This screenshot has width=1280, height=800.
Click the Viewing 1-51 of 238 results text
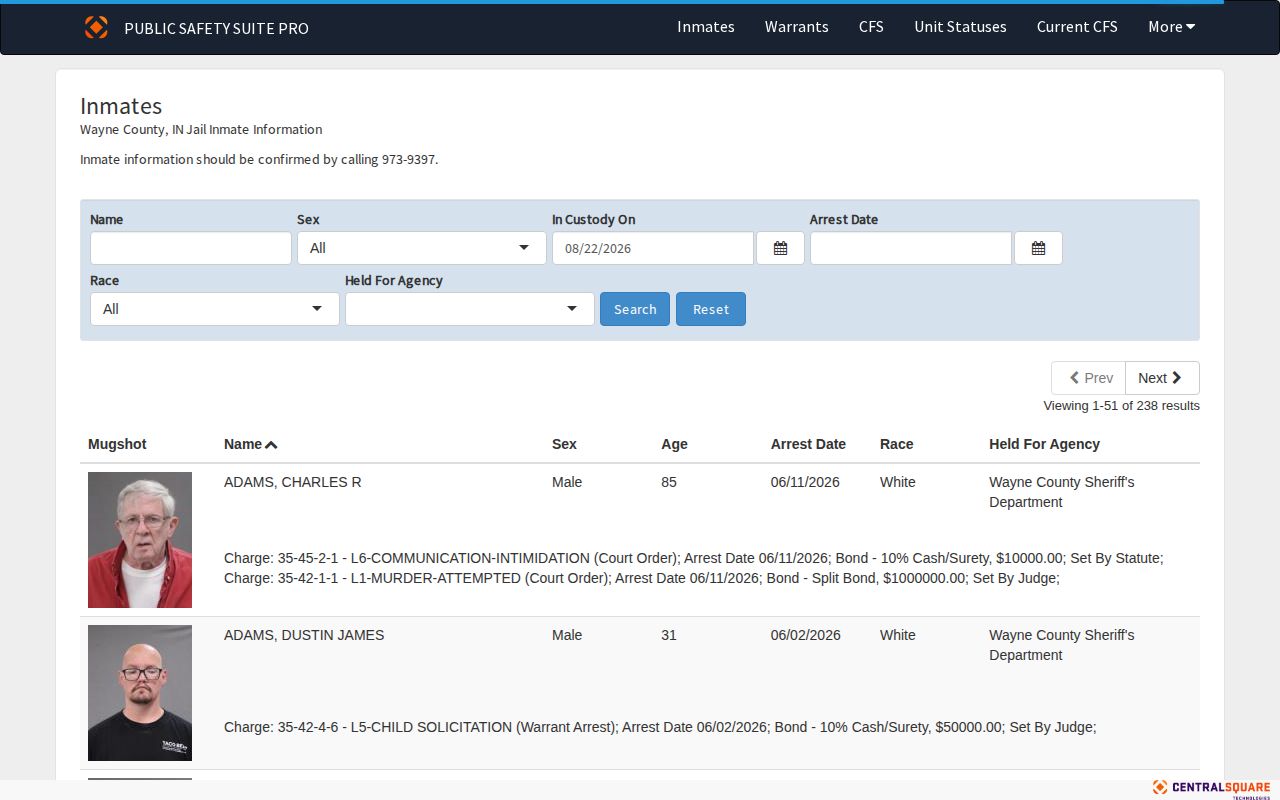pos(1121,406)
